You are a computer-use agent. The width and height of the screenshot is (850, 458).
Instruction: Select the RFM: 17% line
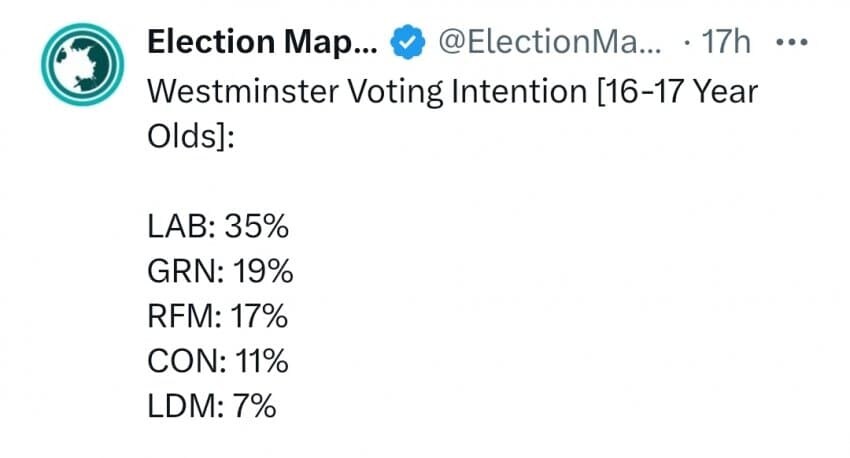(x=217, y=316)
